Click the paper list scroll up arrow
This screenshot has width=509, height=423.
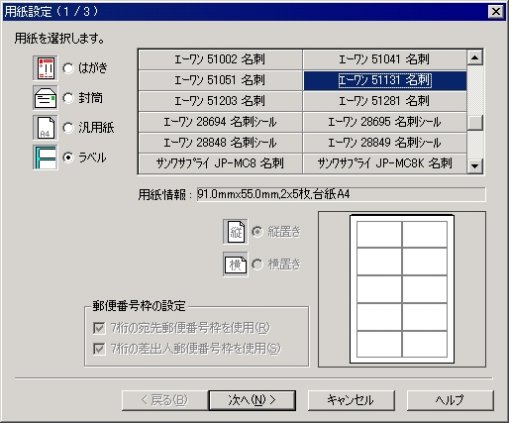[x=475, y=58]
